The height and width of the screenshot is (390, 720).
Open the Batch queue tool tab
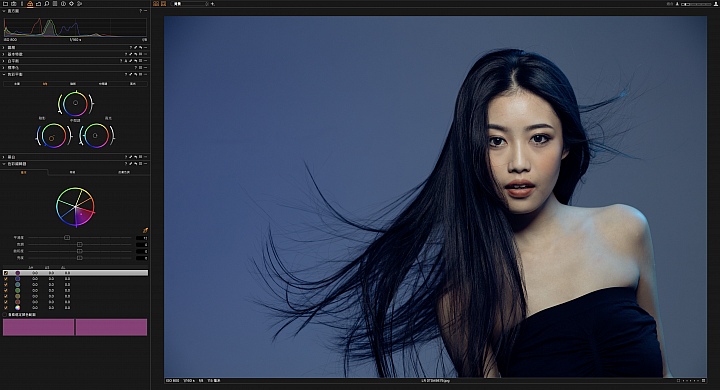tap(79, 4)
